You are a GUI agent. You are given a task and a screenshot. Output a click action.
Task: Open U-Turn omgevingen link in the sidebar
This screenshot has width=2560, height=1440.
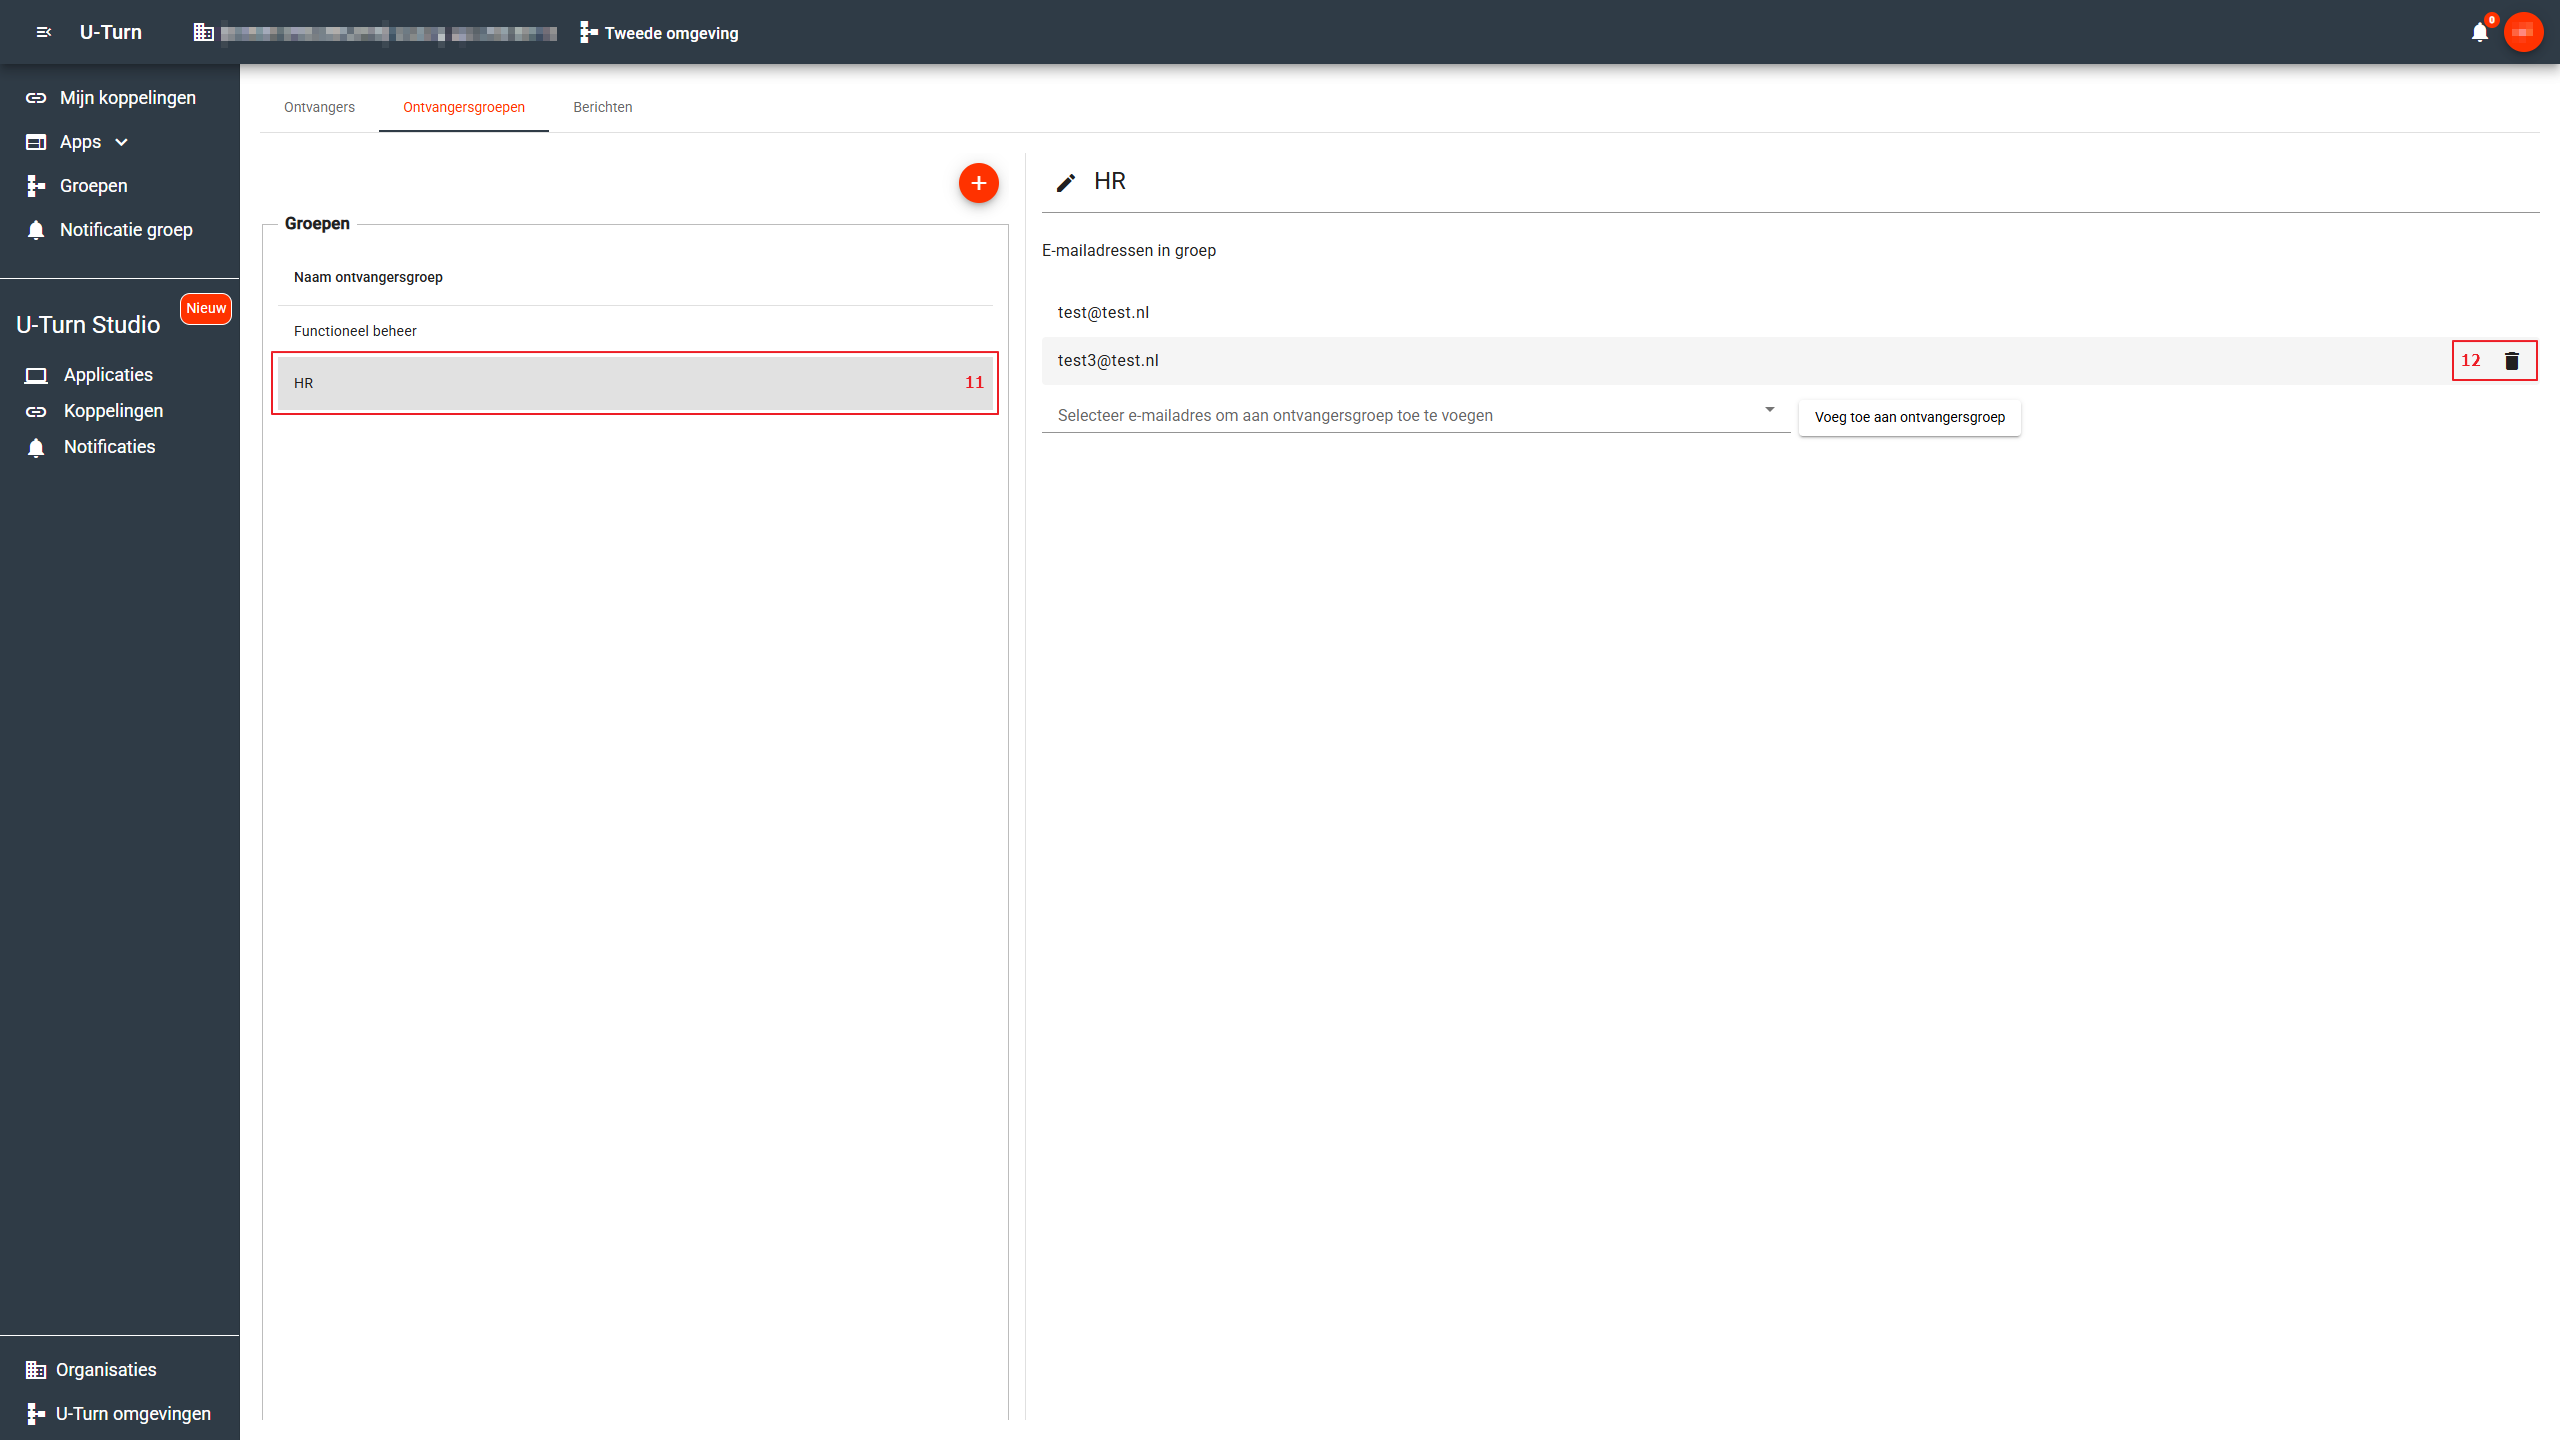pos(132,1414)
